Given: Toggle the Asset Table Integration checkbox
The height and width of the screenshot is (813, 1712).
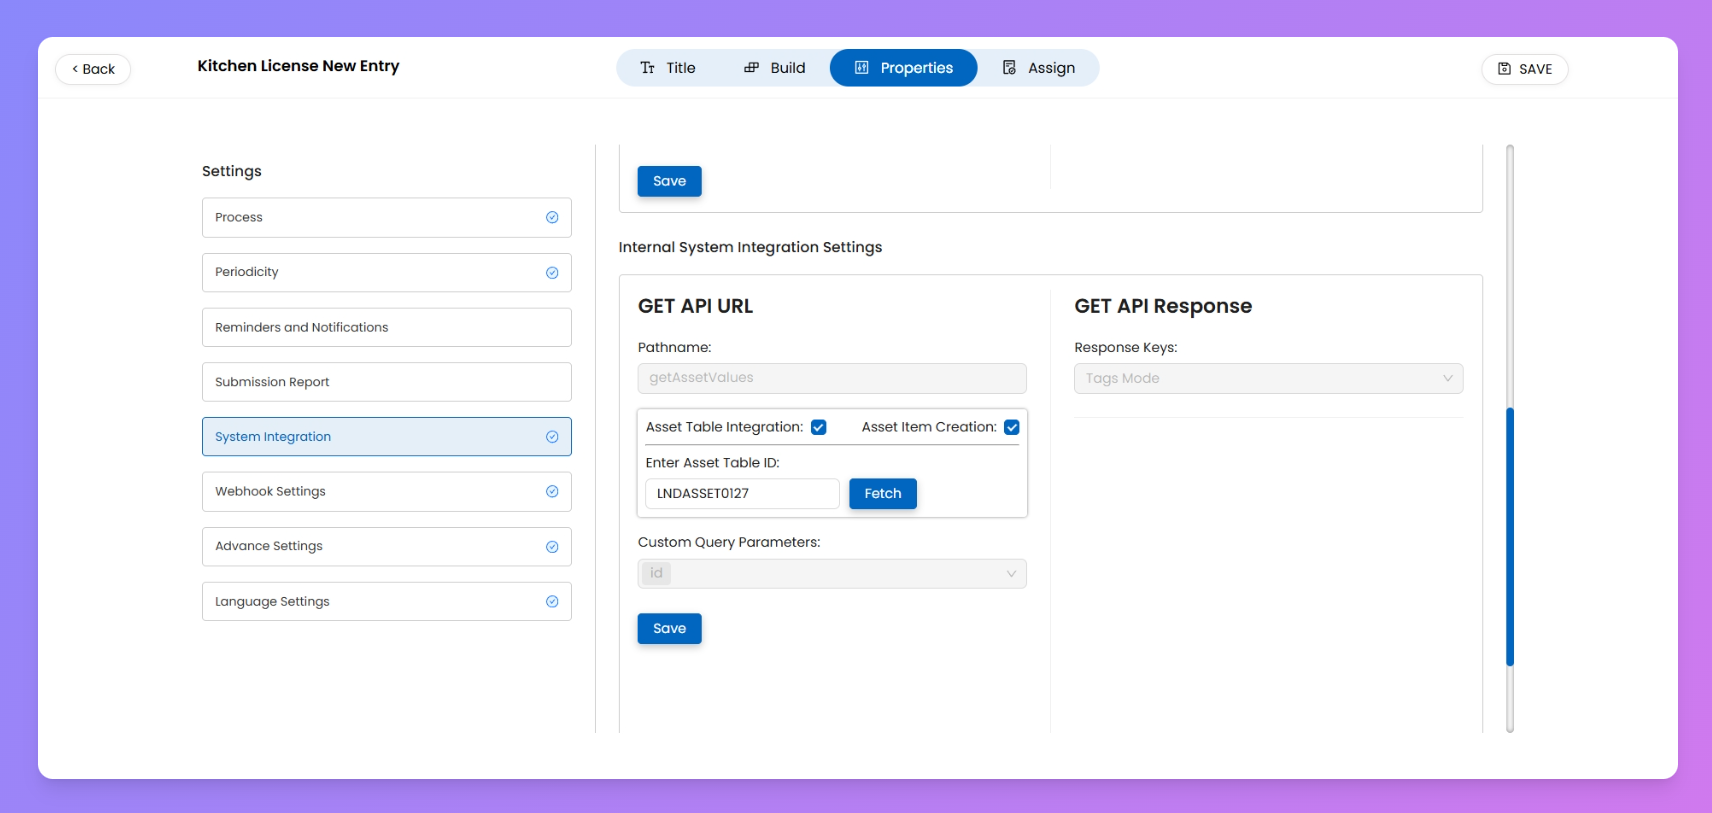Looking at the screenshot, I should (x=819, y=427).
